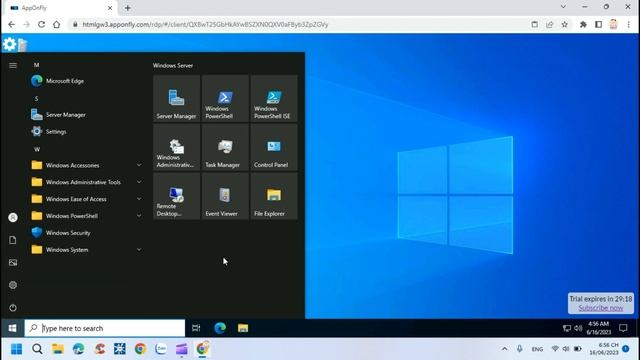Viewport: 640px width, 360px height.
Task: Toggle the Chrome side panel button
Action: click(x=598, y=24)
